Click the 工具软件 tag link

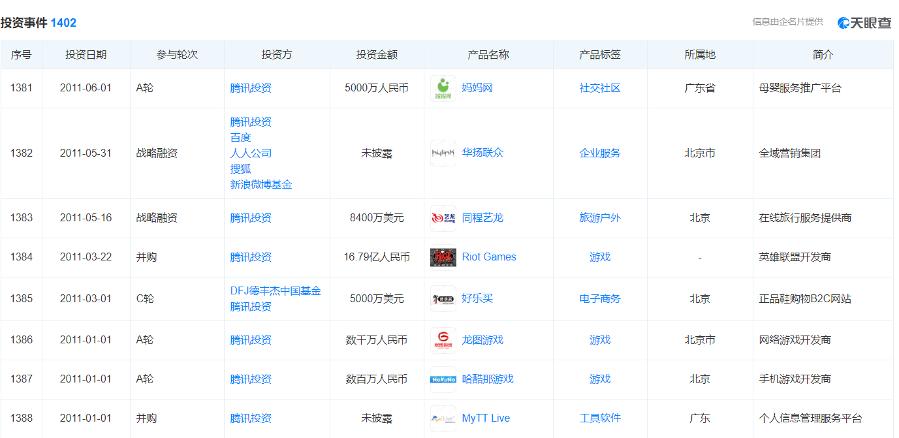(x=600, y=419)
